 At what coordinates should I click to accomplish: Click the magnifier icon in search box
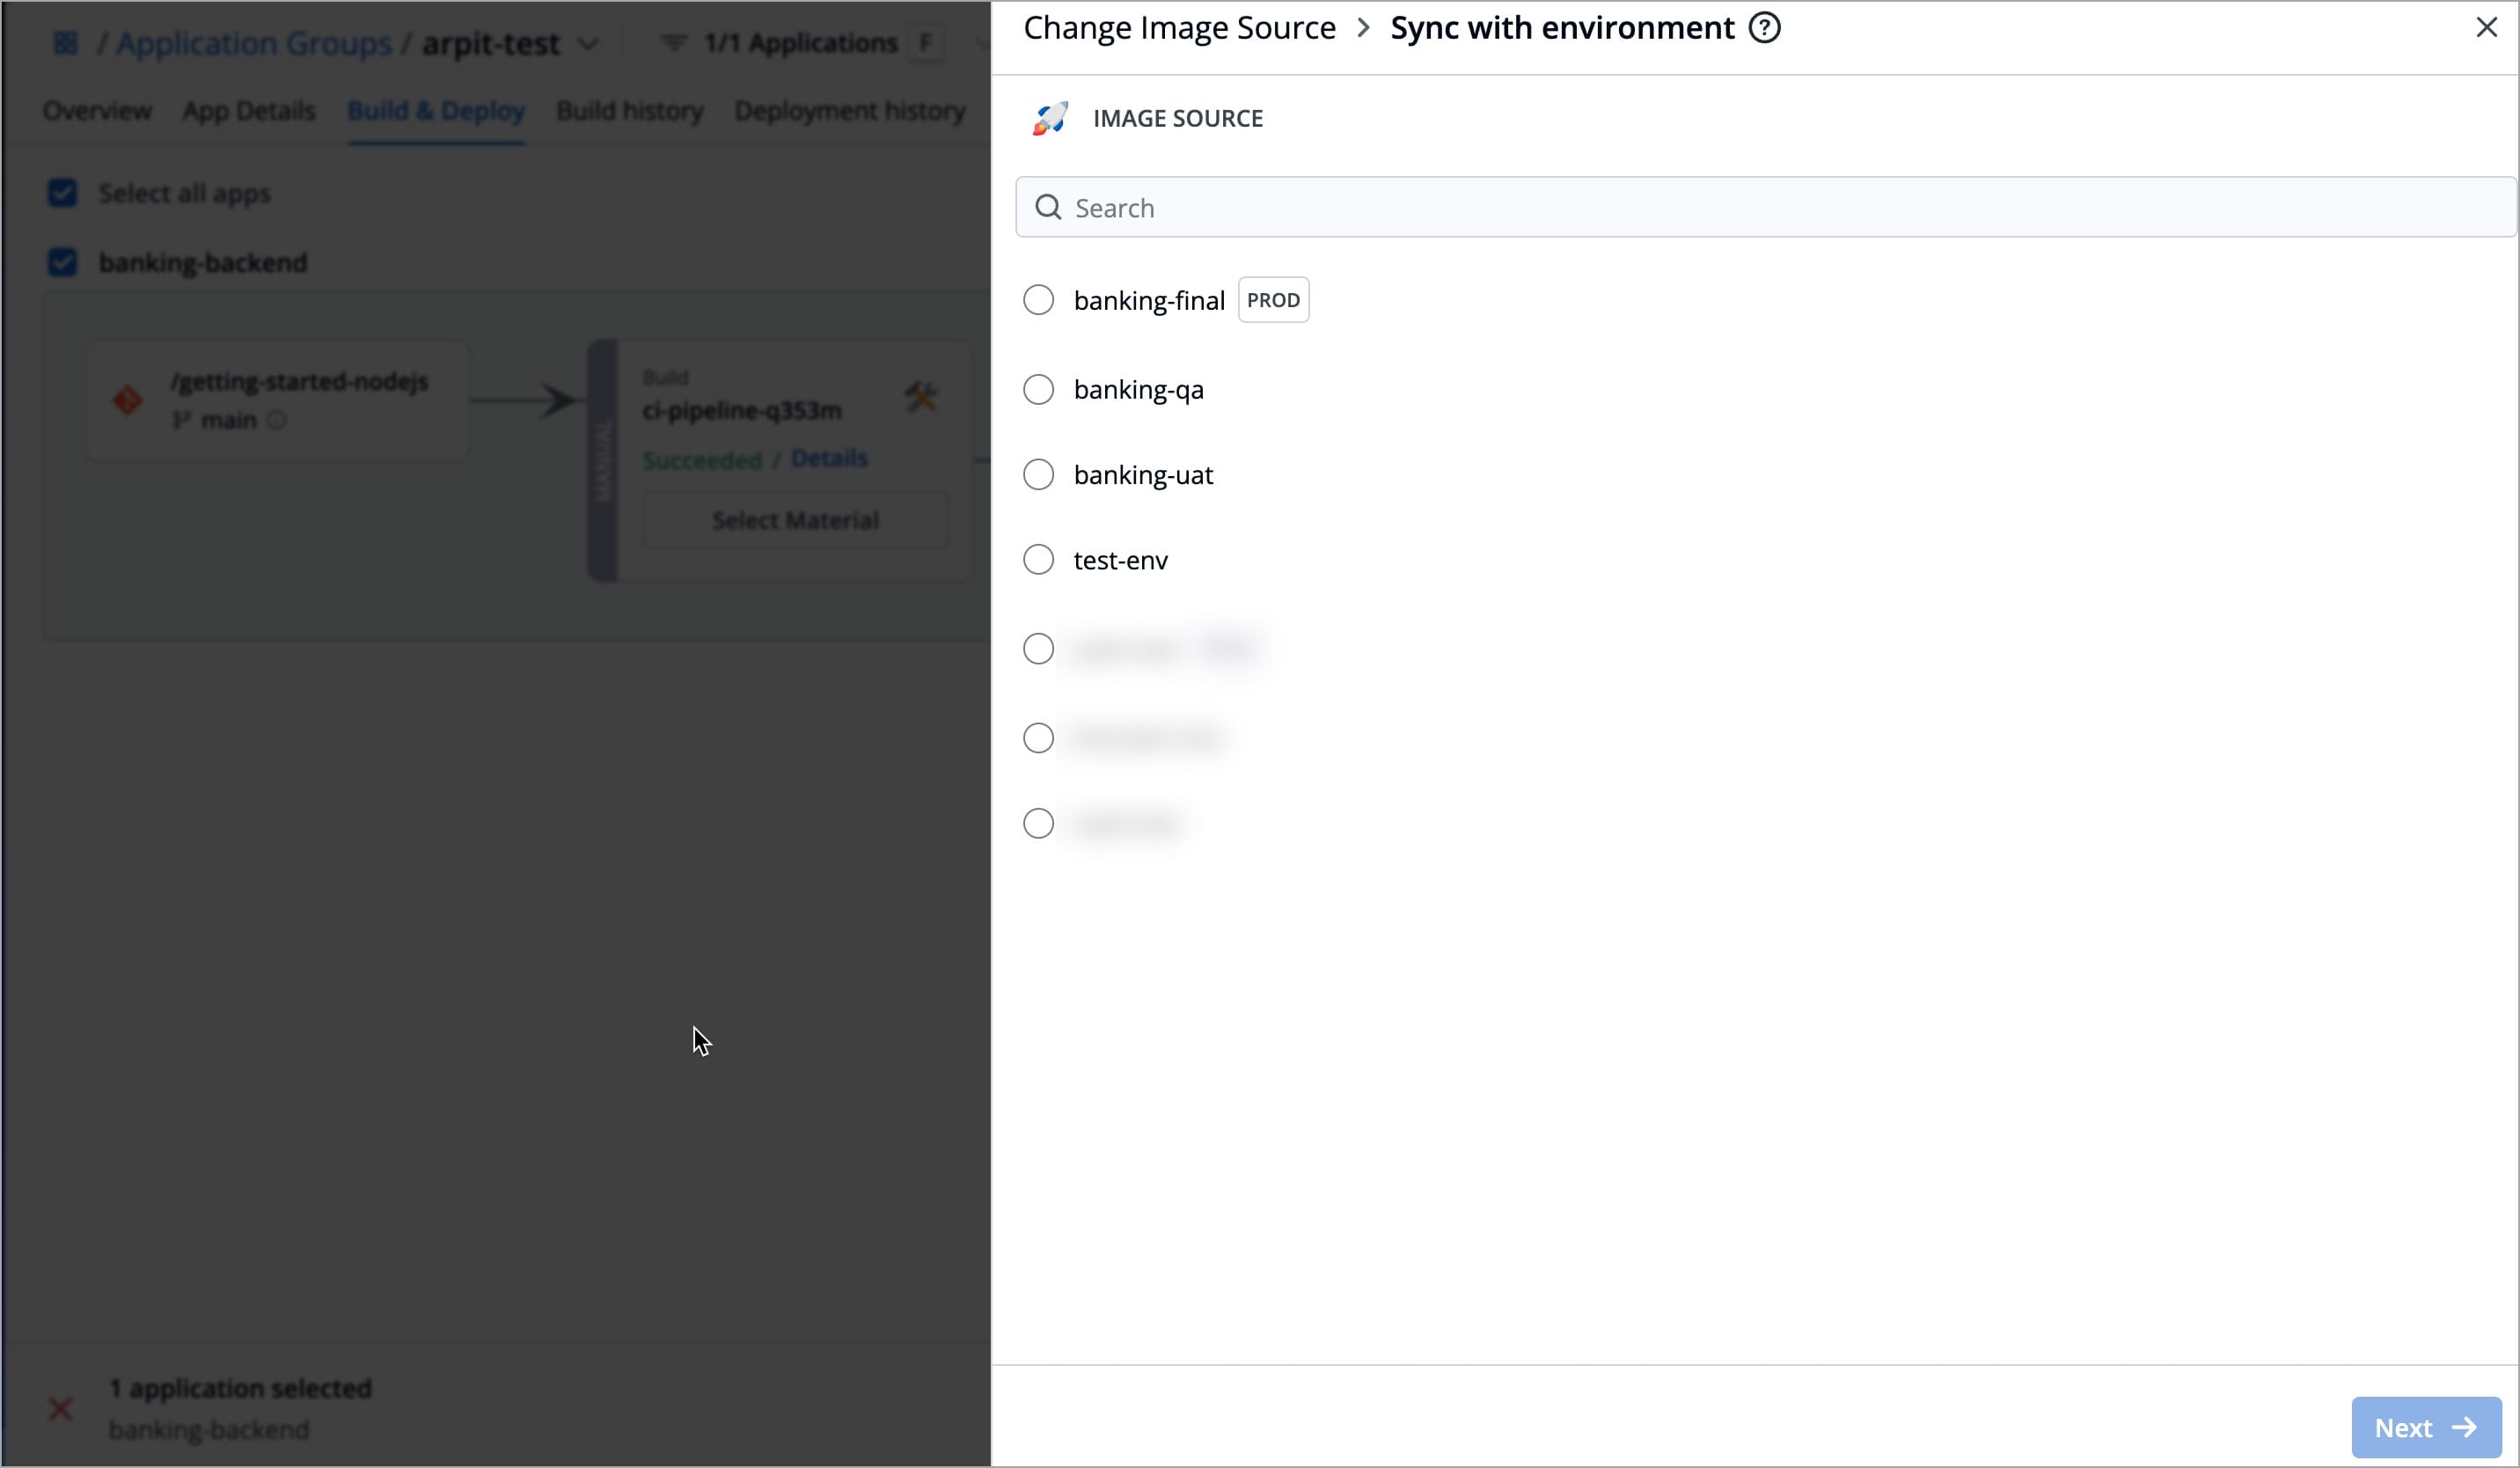click(1048, 207)
